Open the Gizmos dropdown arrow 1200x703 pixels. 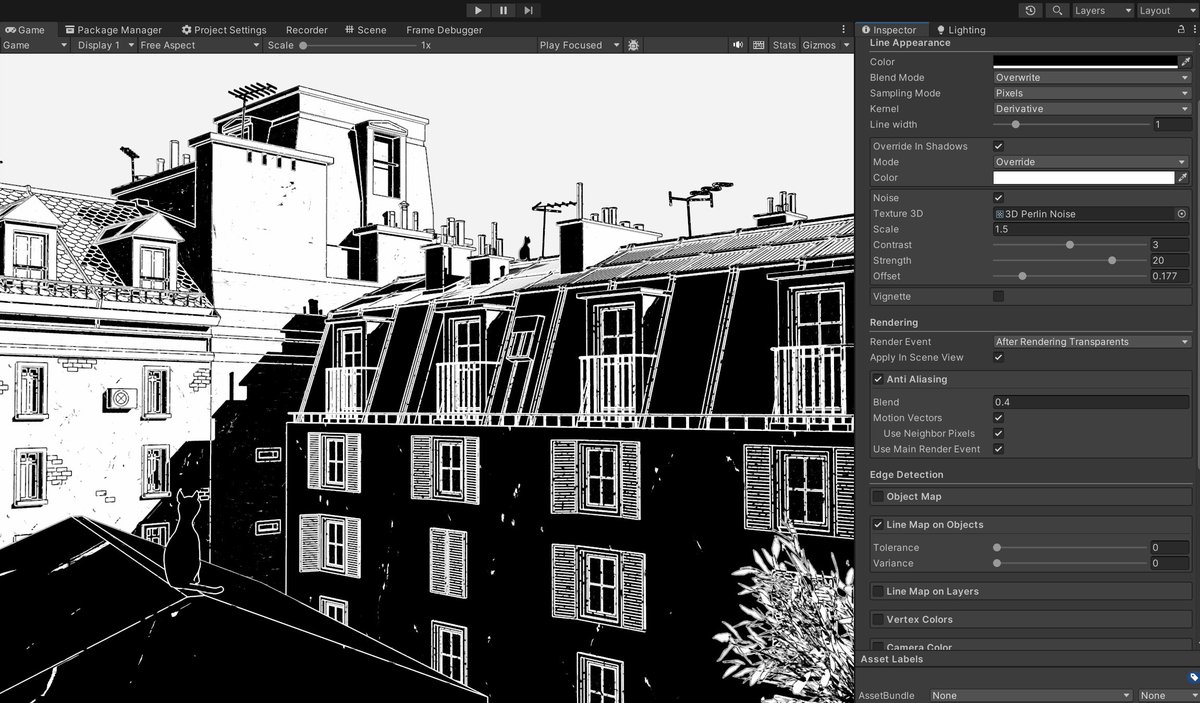846,45
